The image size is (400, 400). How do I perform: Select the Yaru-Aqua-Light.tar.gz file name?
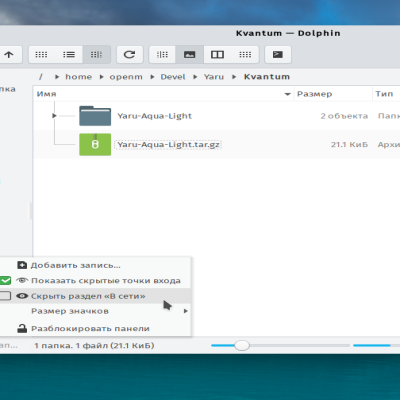point(168,145)
